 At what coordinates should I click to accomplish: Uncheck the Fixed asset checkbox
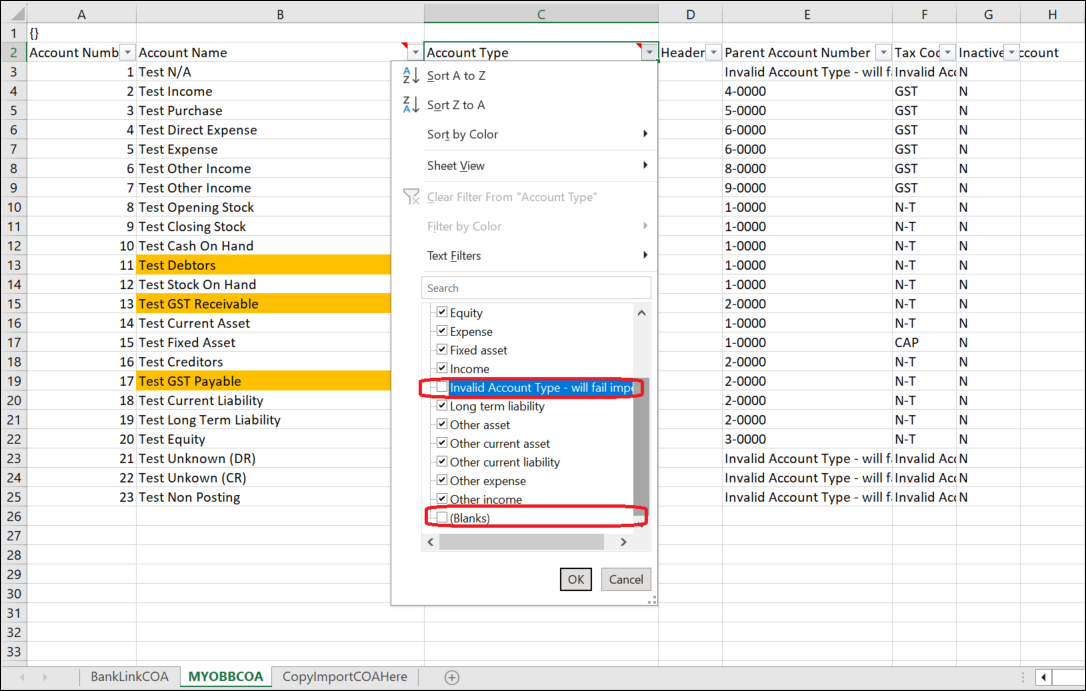442,350
